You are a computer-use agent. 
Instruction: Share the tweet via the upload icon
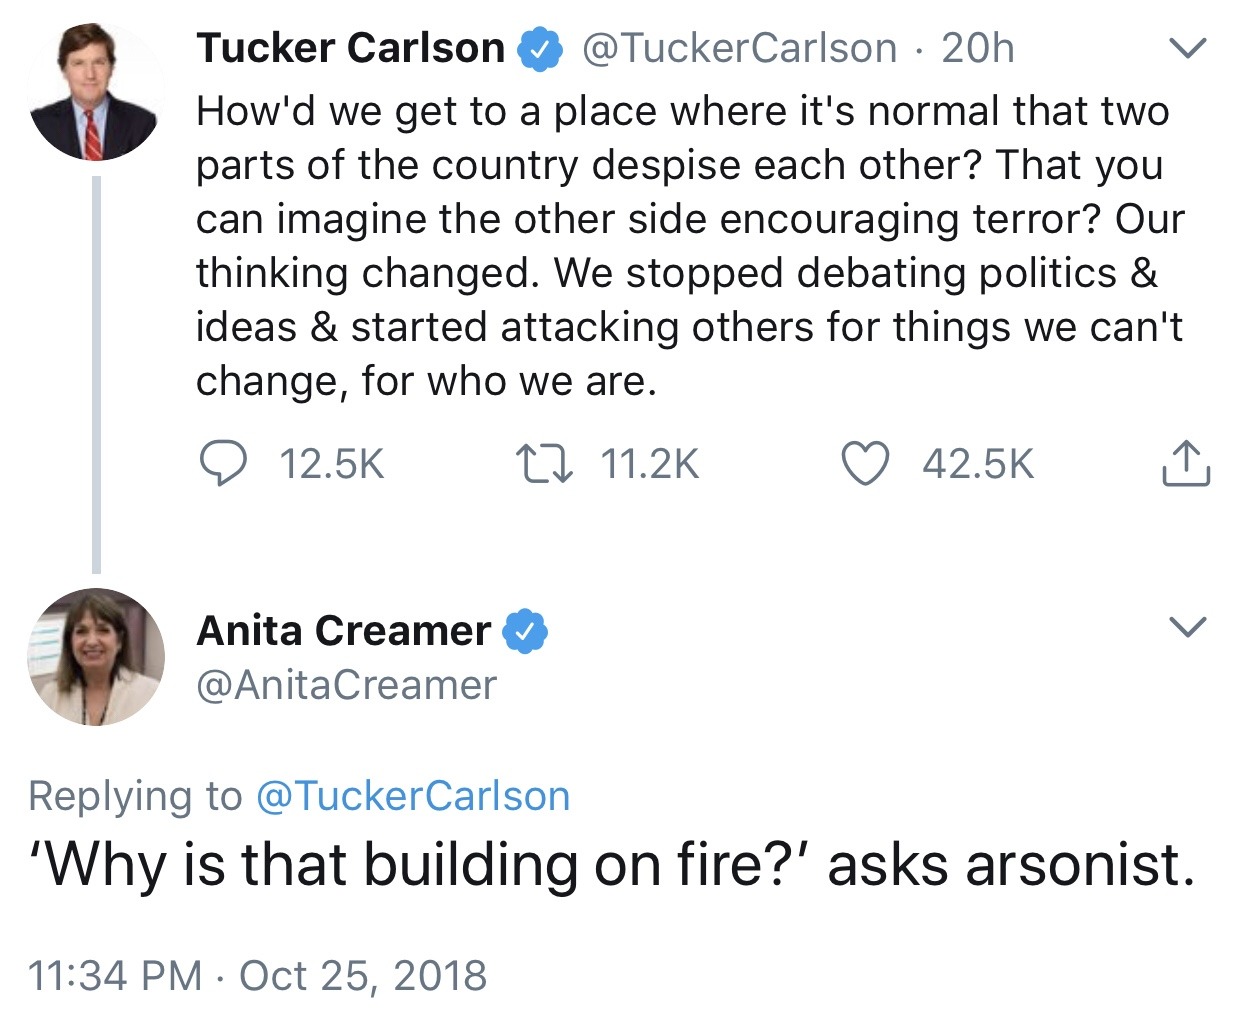[x=1186, y=463]
